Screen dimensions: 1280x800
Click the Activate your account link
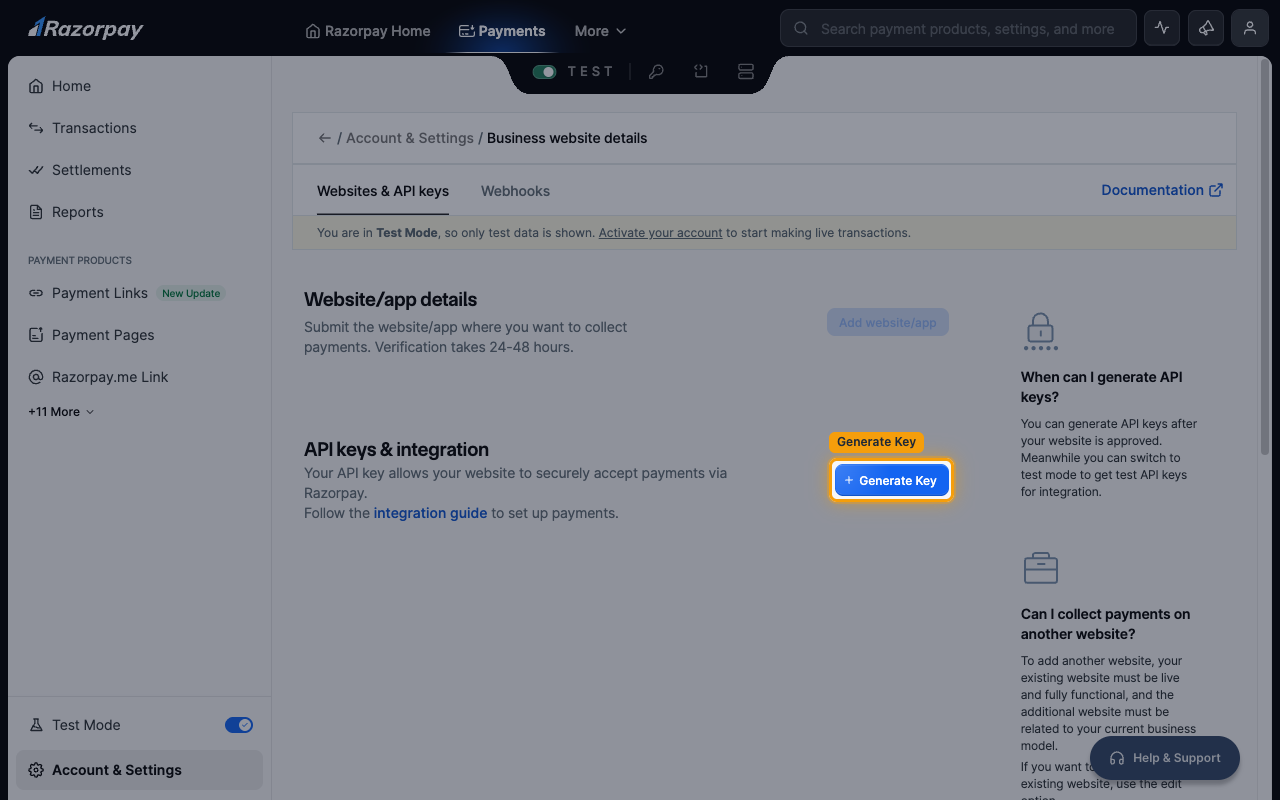point(660,233)
